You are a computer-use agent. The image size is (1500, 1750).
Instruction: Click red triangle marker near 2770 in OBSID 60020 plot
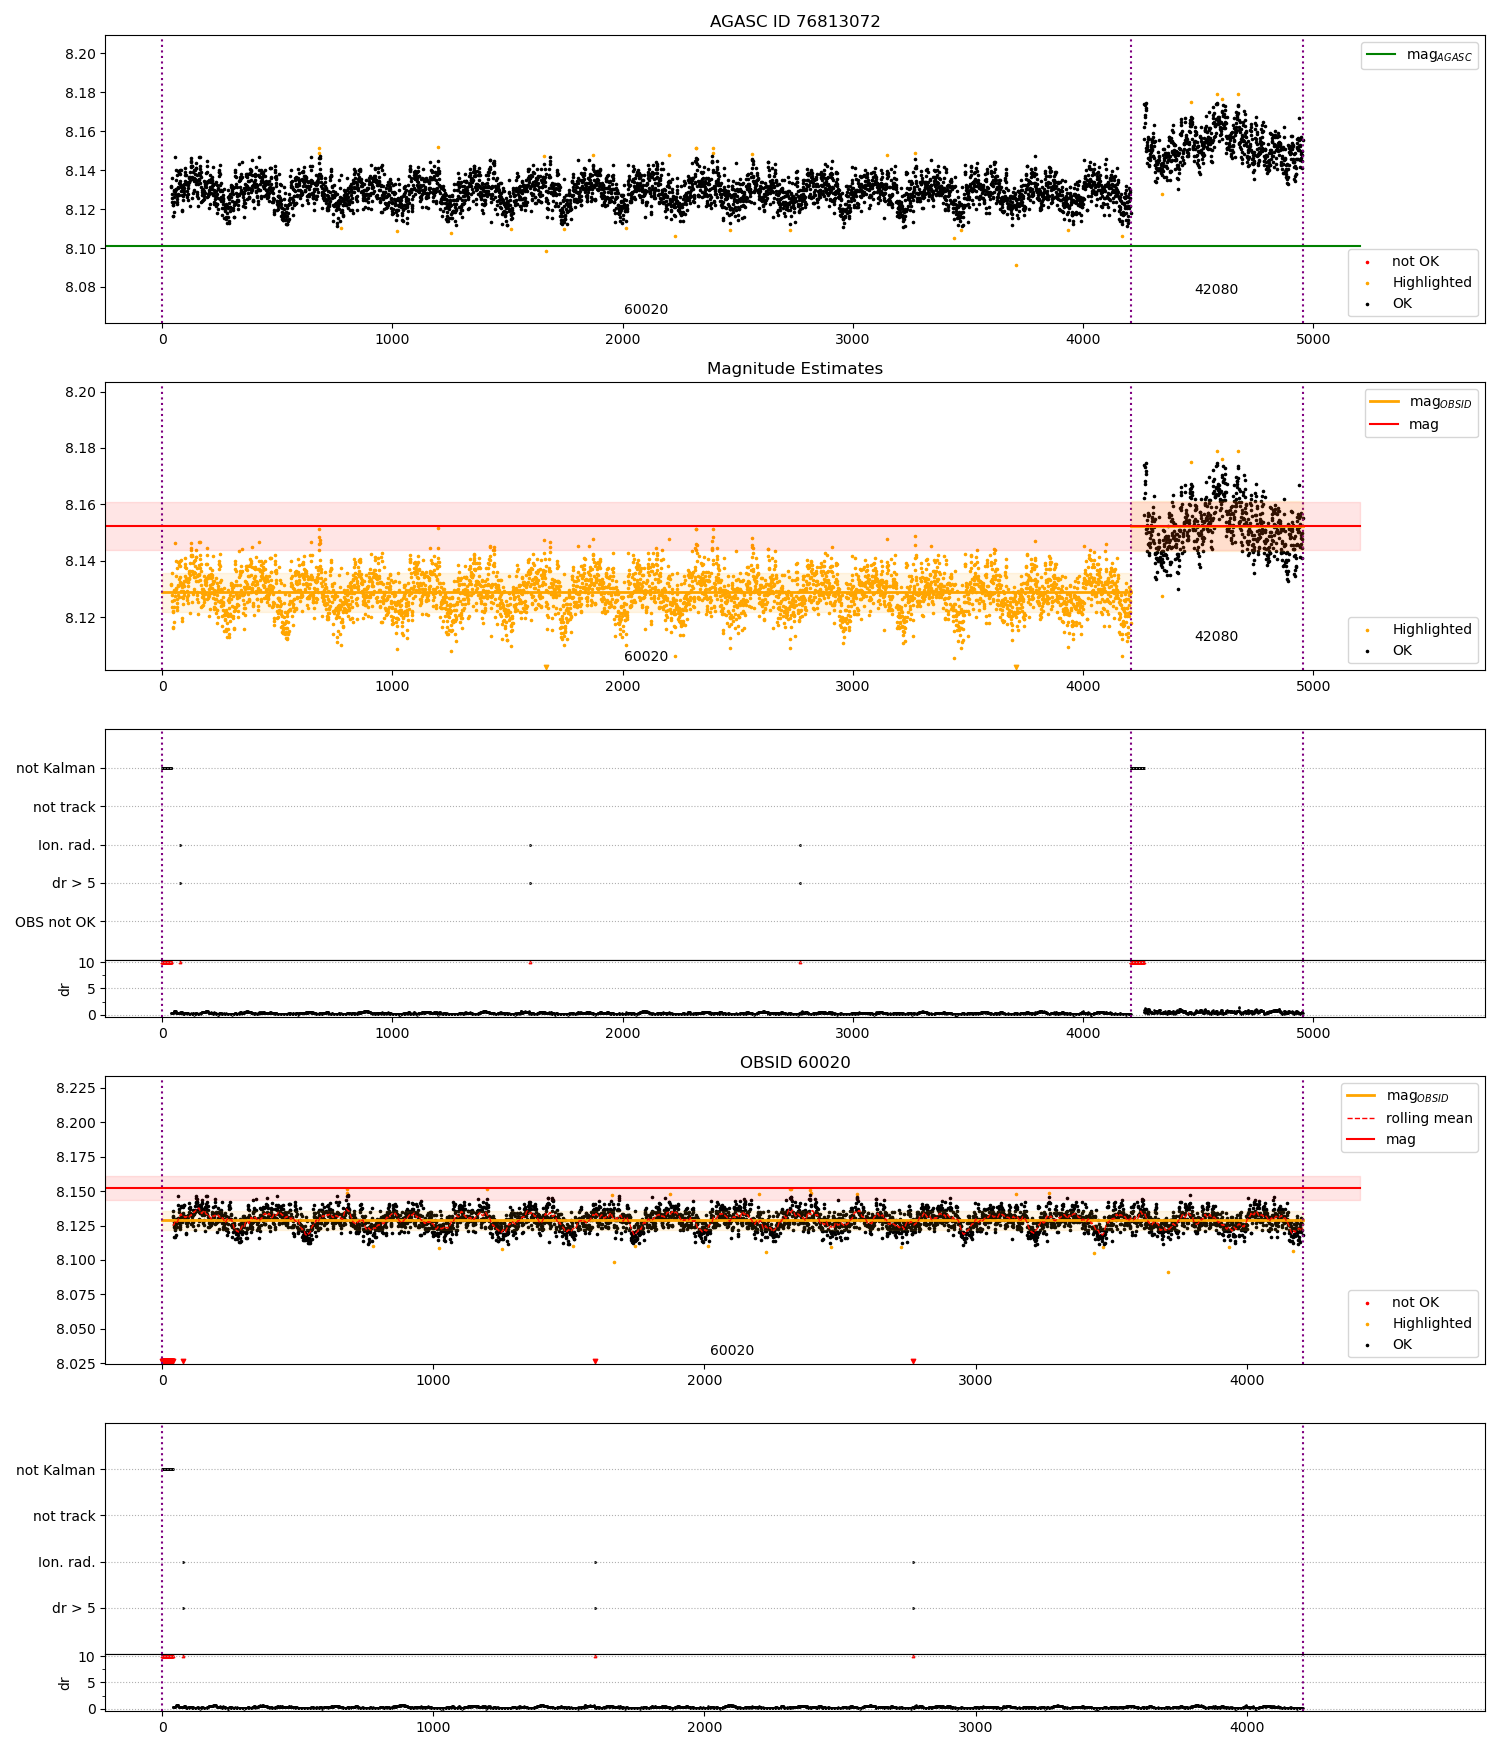click(x=913, y=1361)
